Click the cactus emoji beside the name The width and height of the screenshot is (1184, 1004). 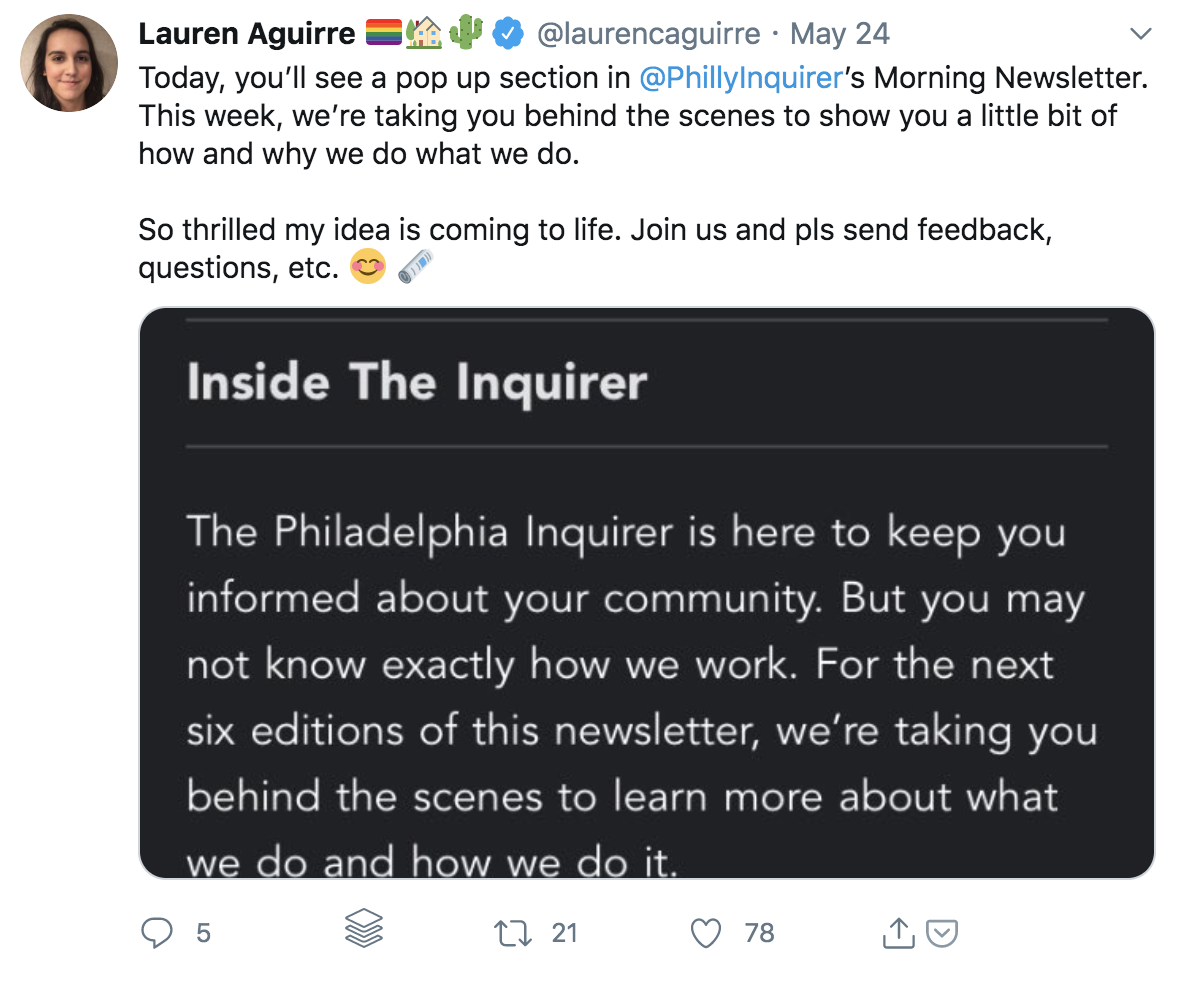pyautogui.click(x=466, y=33)
